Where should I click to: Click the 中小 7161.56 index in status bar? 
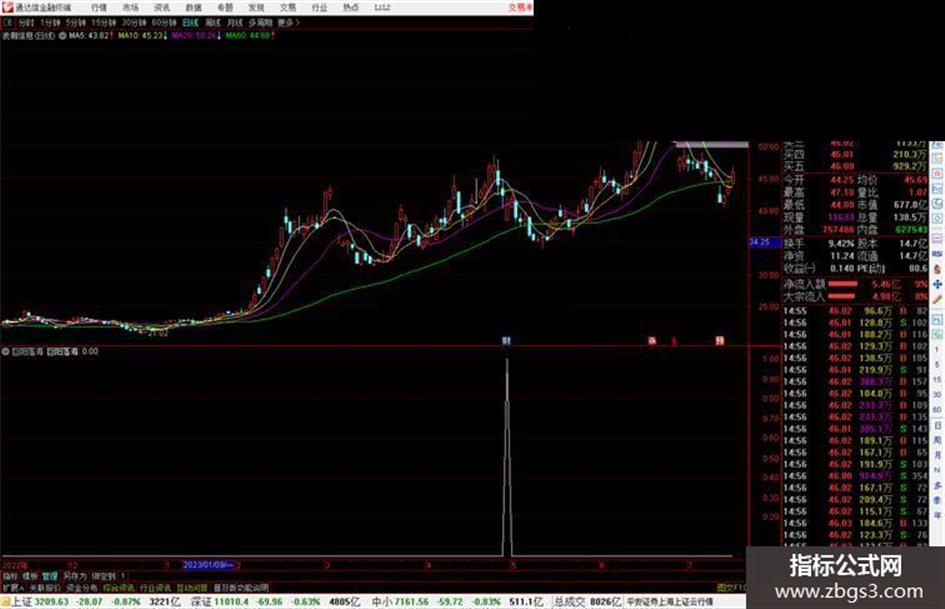pyautogui.click(x=400, y=602)
